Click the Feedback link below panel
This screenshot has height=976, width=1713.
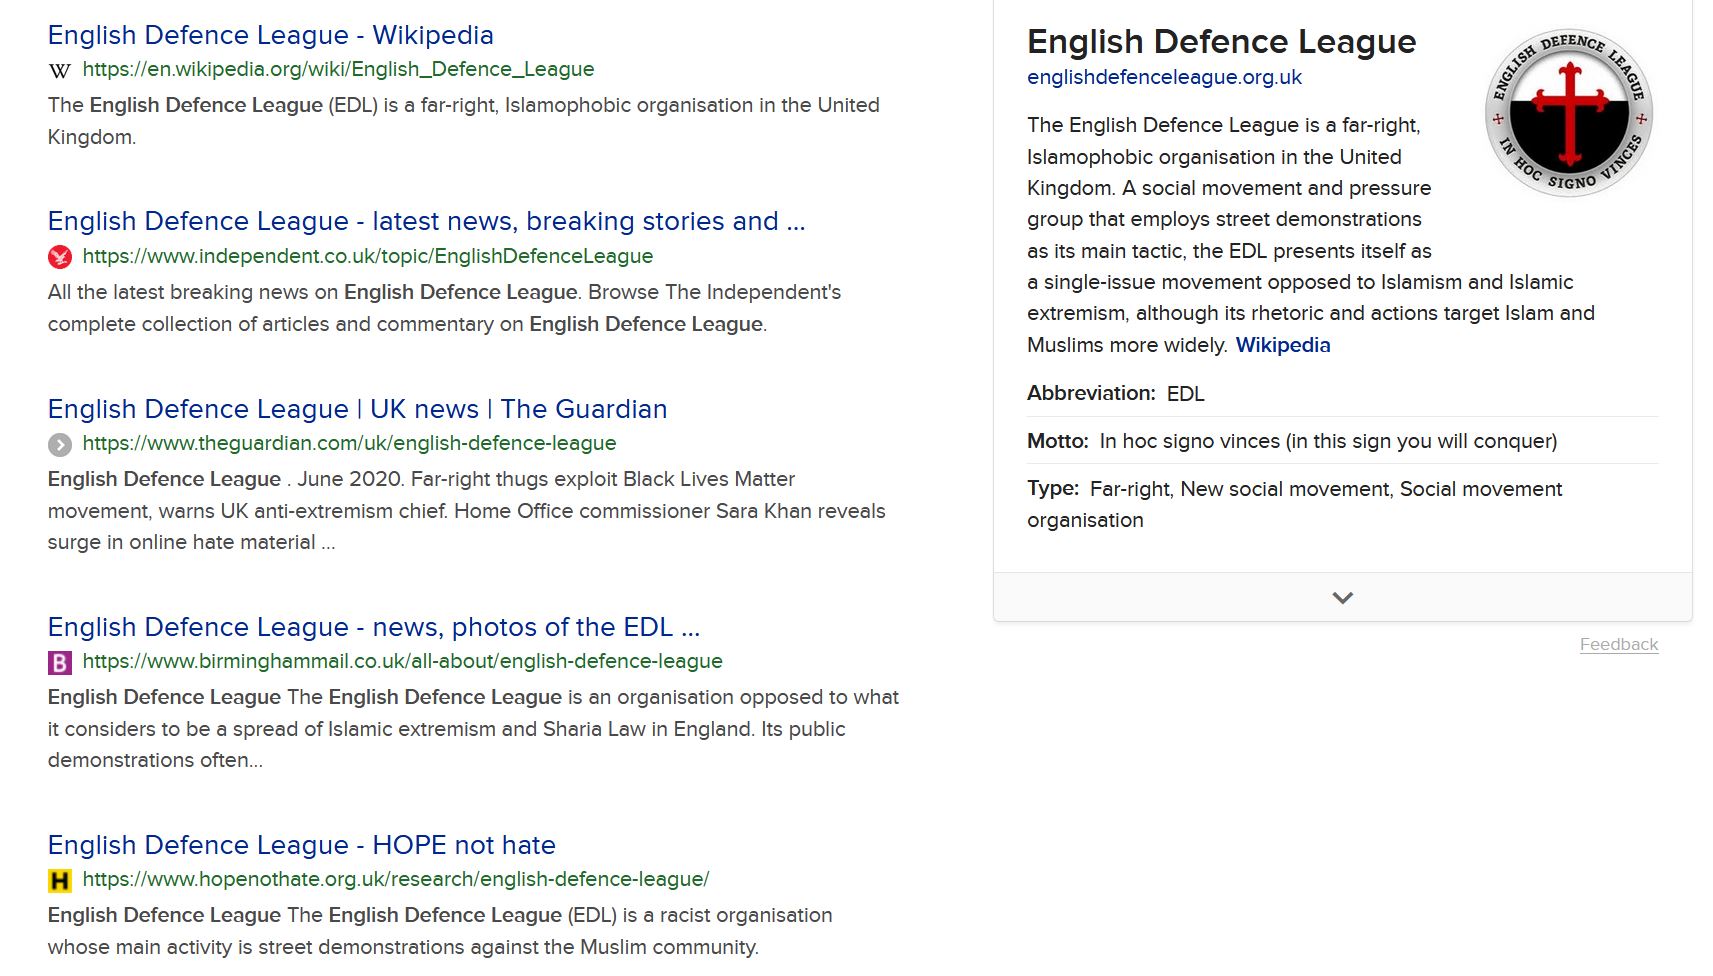pyautogui.click(x=1618, y=645)
